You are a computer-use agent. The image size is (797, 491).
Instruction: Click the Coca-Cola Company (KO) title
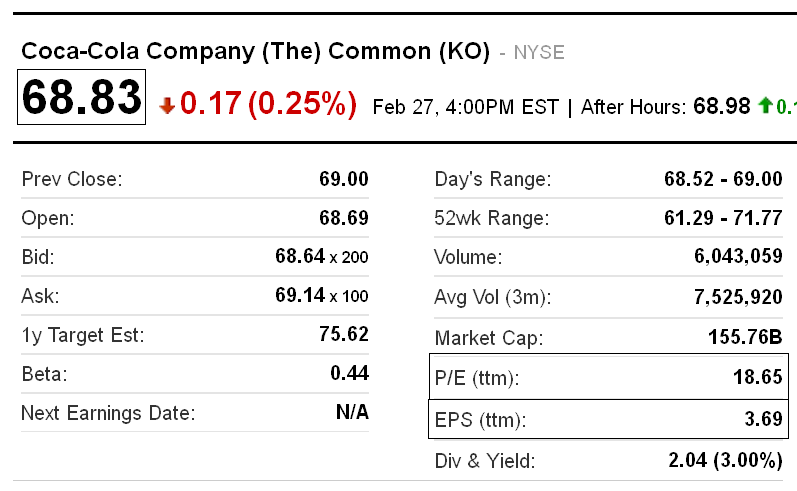point(255,51)
